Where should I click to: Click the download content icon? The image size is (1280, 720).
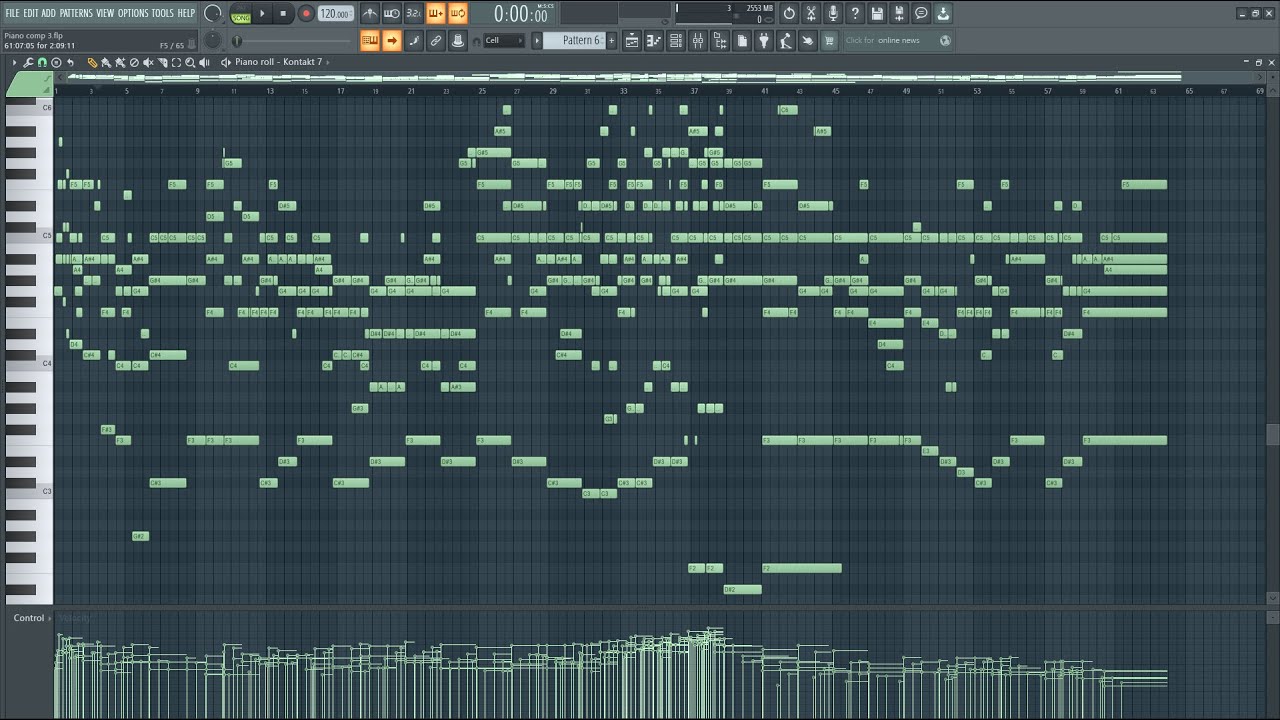click(x=943, y=13)
